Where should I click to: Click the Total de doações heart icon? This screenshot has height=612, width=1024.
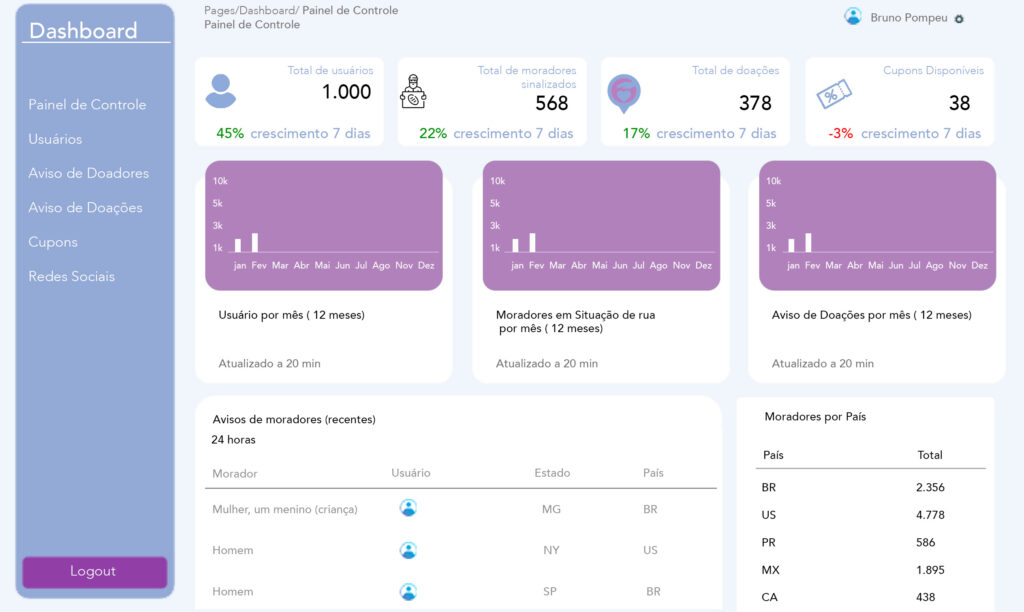coord(624,93)
